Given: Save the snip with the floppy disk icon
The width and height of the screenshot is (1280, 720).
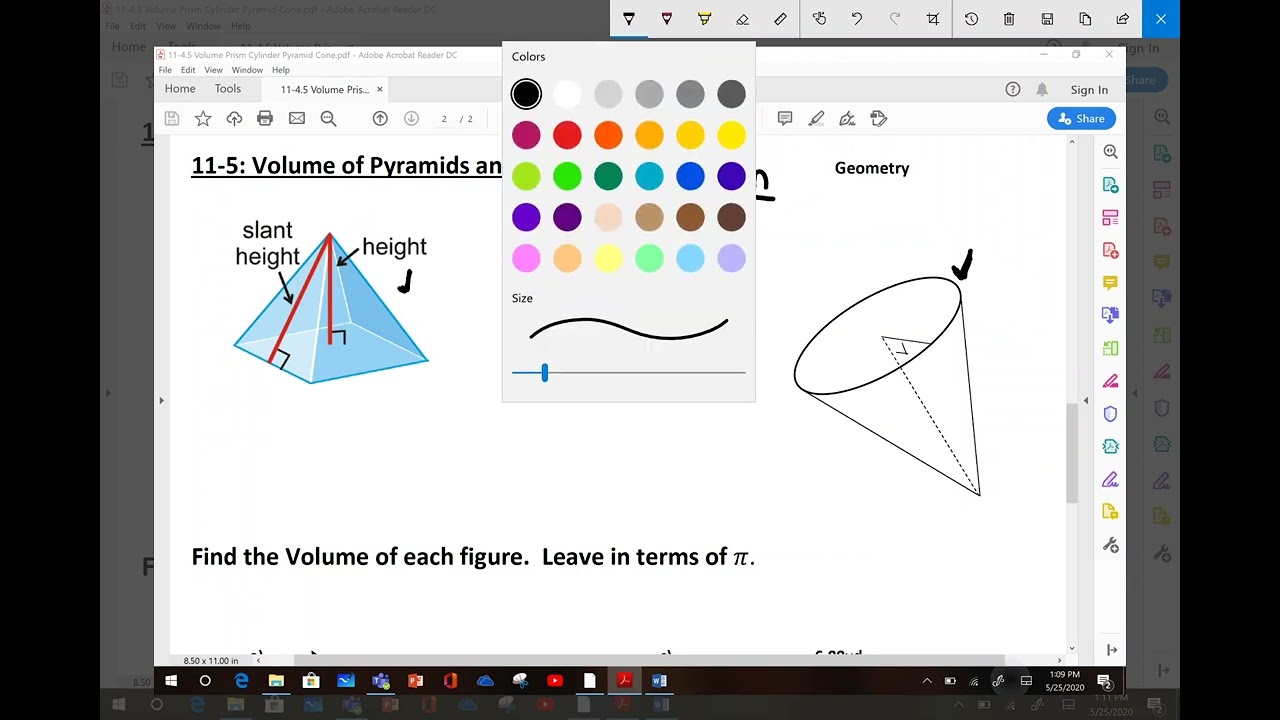Looking at the screenshot, I should [1047, 19].
